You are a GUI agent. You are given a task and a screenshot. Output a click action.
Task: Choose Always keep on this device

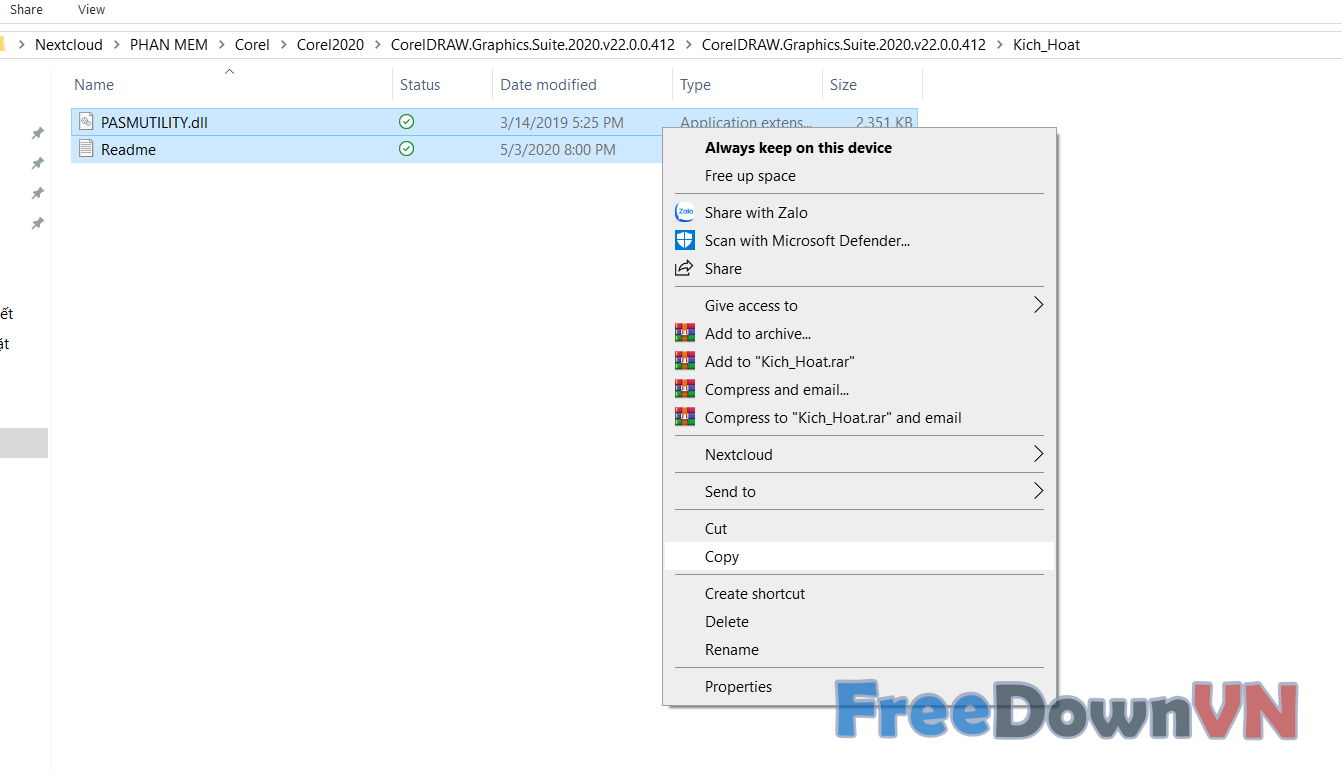tap(798, 147)
